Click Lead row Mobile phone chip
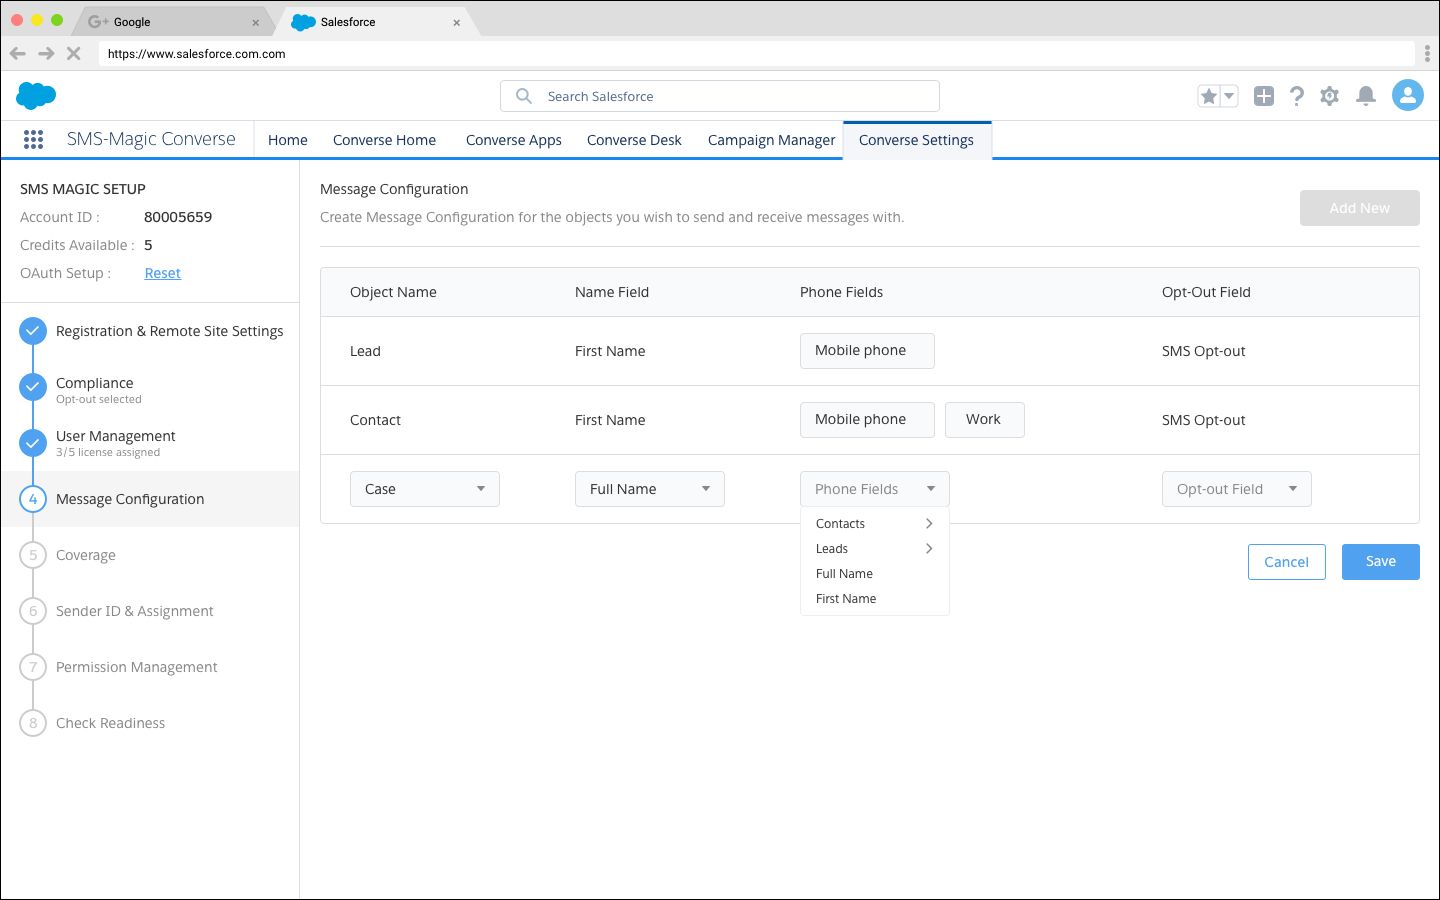 (867, 351)
